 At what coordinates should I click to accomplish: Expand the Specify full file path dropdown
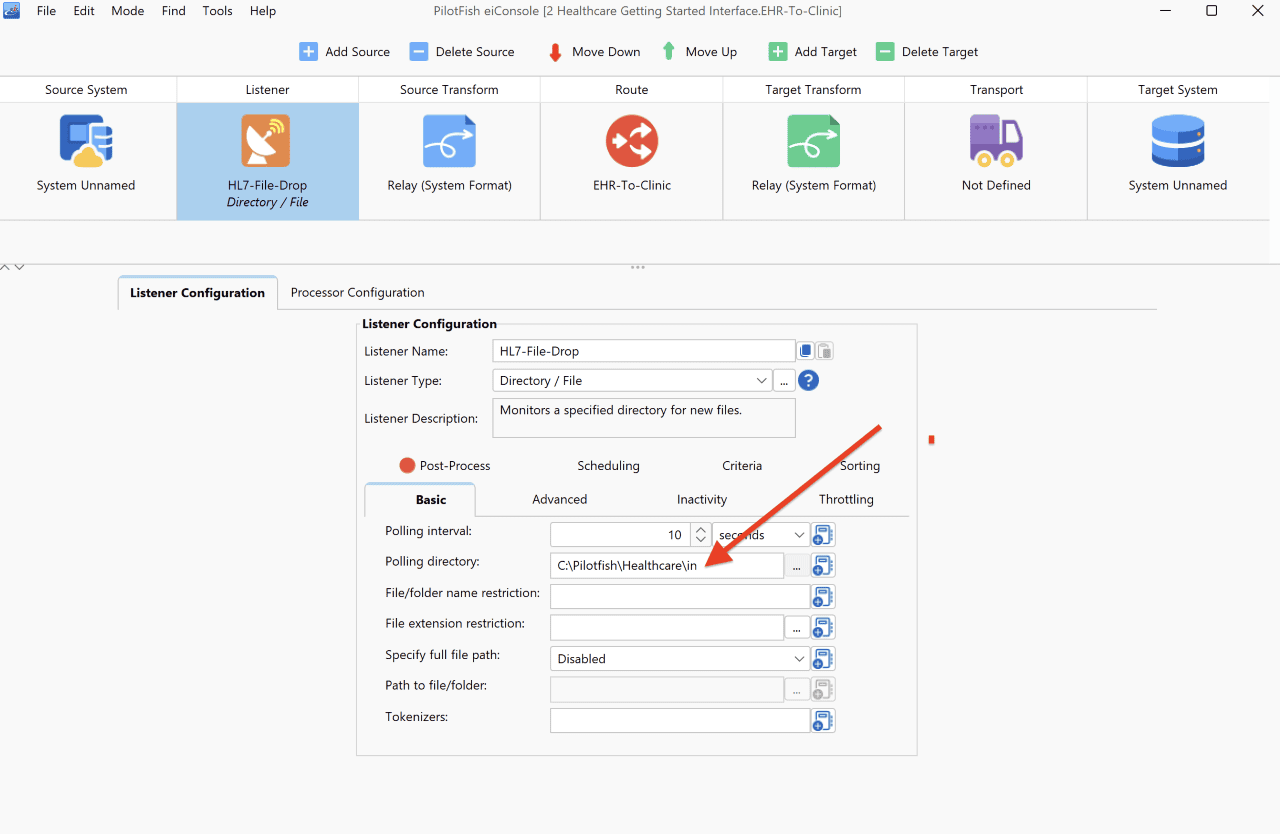coord(680,659)
